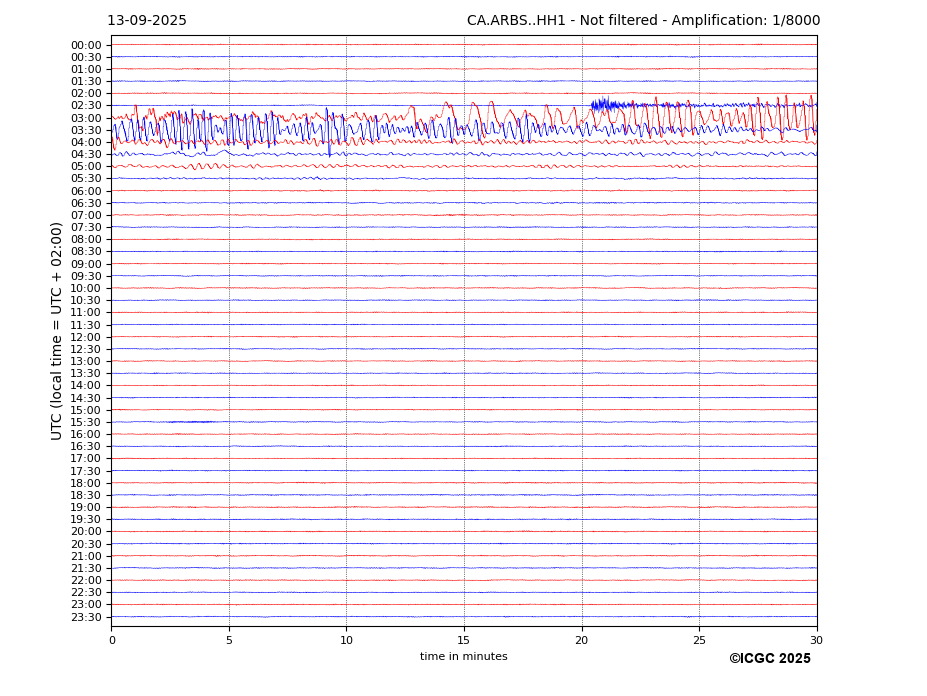The image size is (927, 696).
Task: Select the 12:30 time row label
Action: pos(86,349)
